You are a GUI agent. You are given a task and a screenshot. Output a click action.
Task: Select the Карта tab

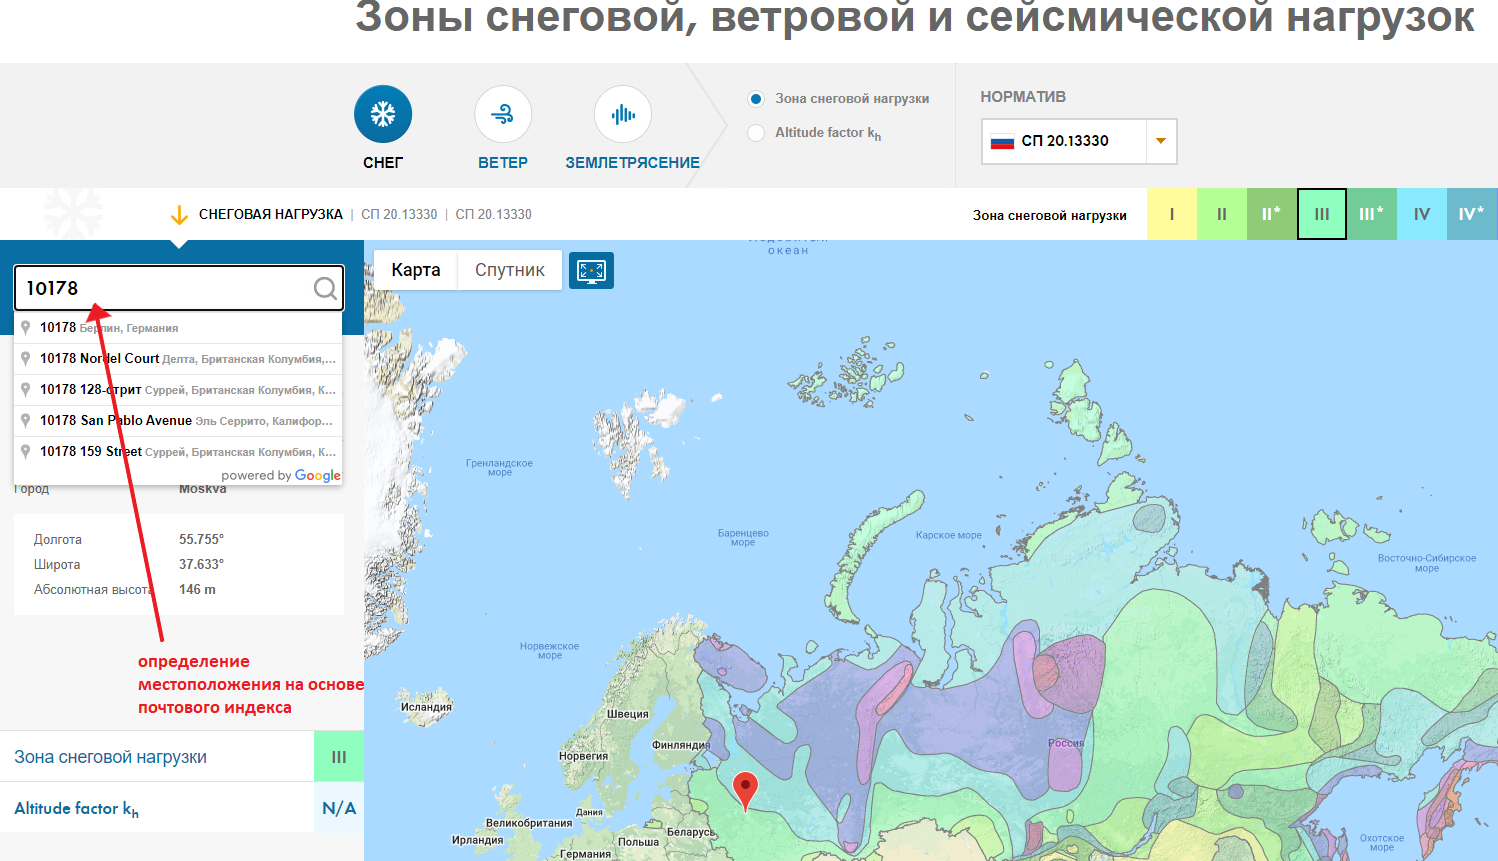415,270
